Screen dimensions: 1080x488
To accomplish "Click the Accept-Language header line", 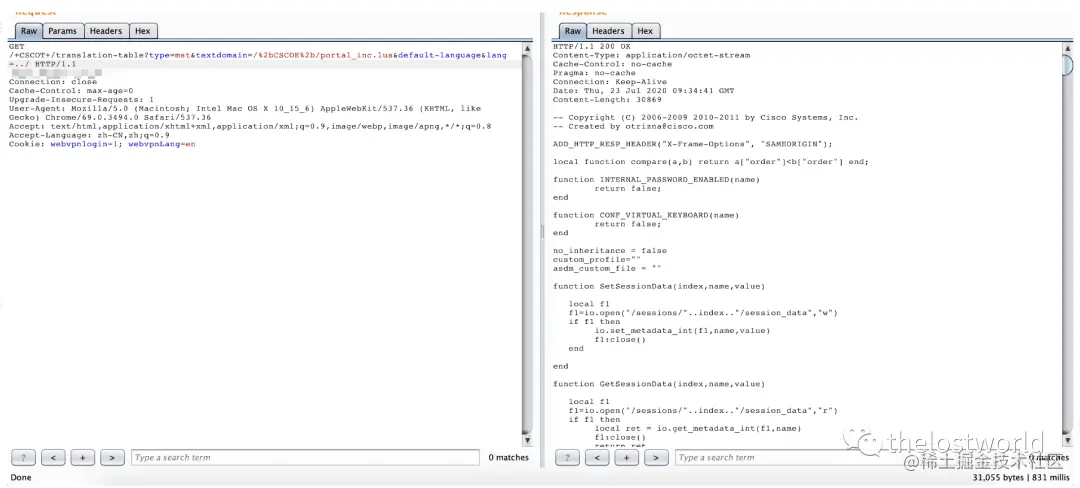I will pyautogui.click(x=89, y=136).
